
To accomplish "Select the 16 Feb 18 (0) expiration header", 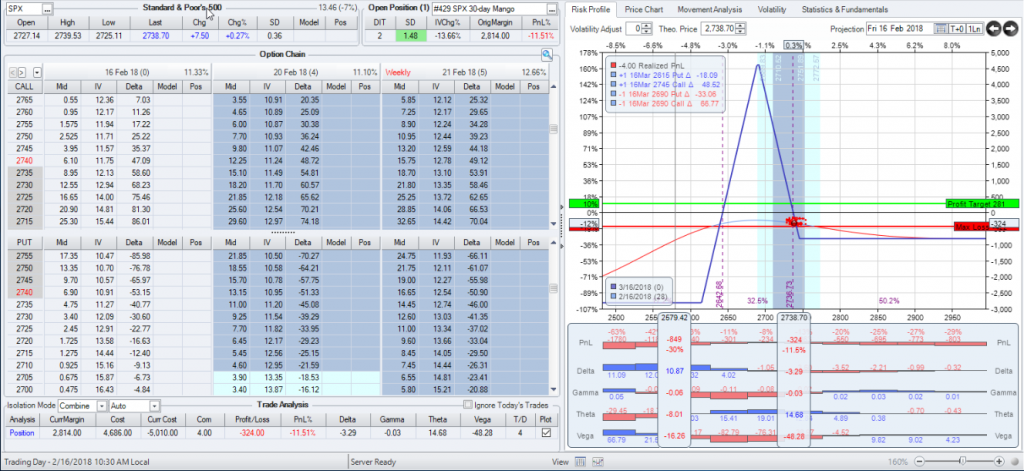I will pos(128,72).
